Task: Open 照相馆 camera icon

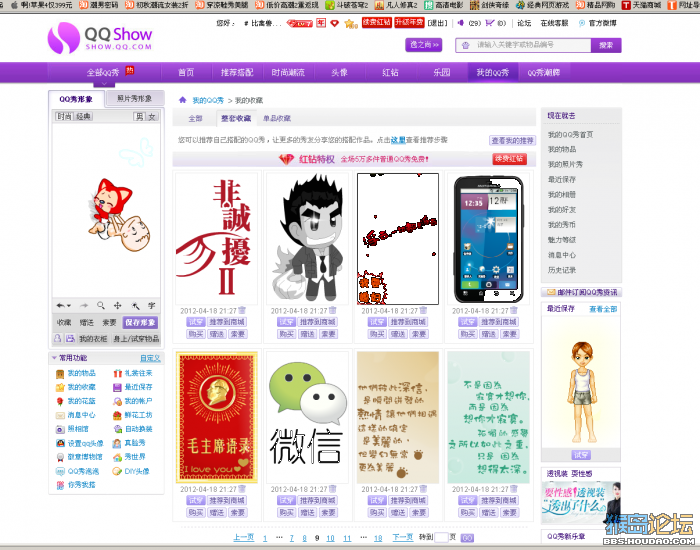Action: point(60,429)
